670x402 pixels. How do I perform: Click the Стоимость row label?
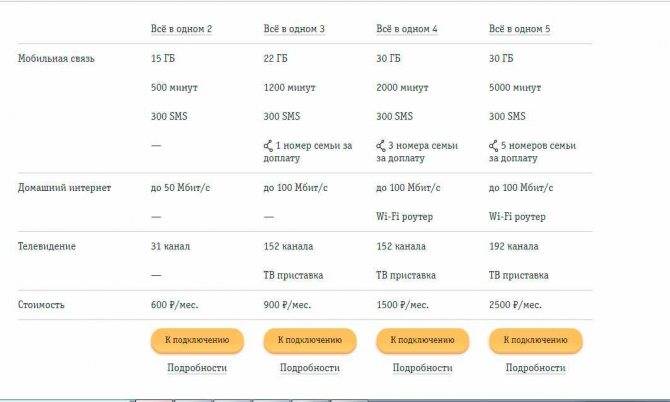tap(41, 305)
